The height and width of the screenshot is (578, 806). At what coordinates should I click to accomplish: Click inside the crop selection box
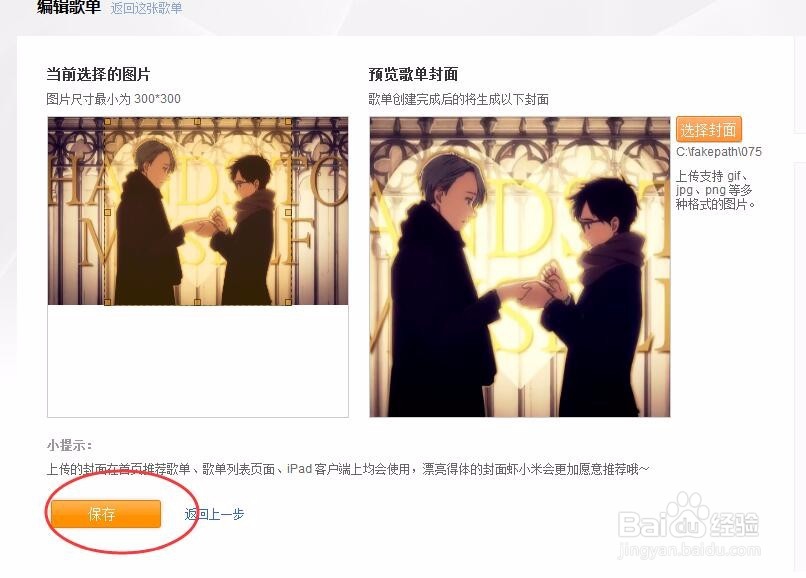198,212
